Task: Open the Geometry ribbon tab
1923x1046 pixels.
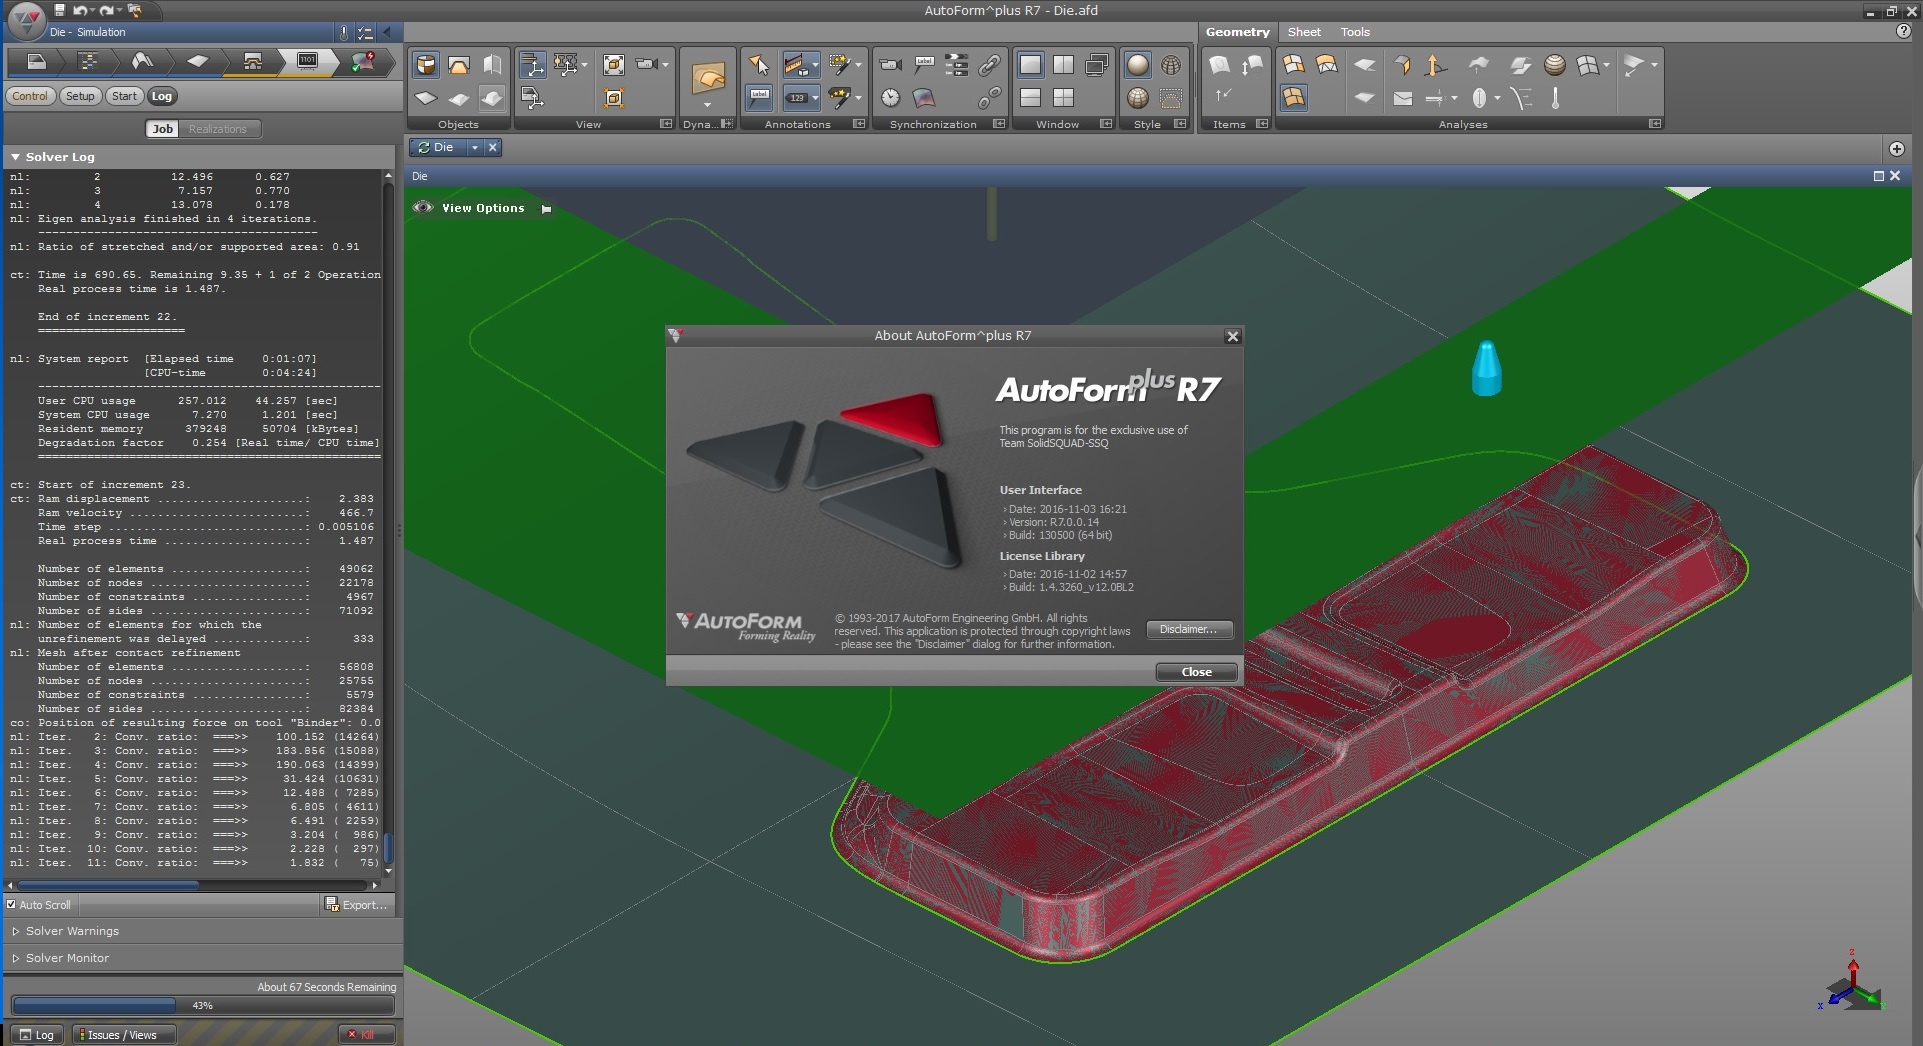Action: pyautogui.click(x=1237, y=32)
